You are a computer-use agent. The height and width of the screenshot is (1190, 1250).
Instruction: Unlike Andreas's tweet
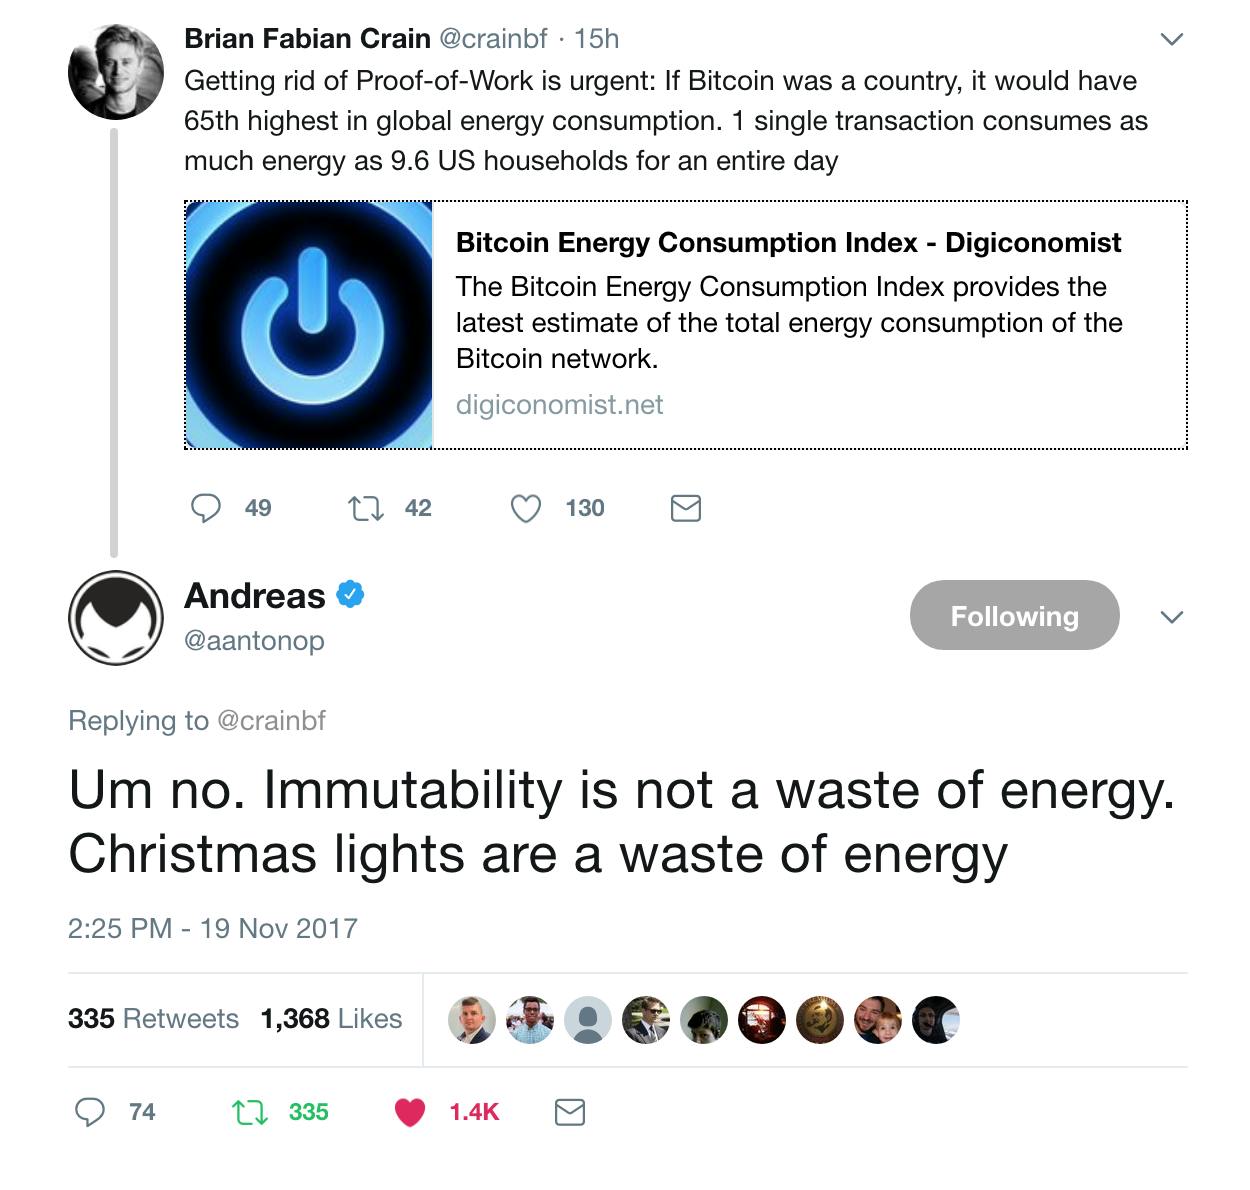click(x=410, y=1111)
